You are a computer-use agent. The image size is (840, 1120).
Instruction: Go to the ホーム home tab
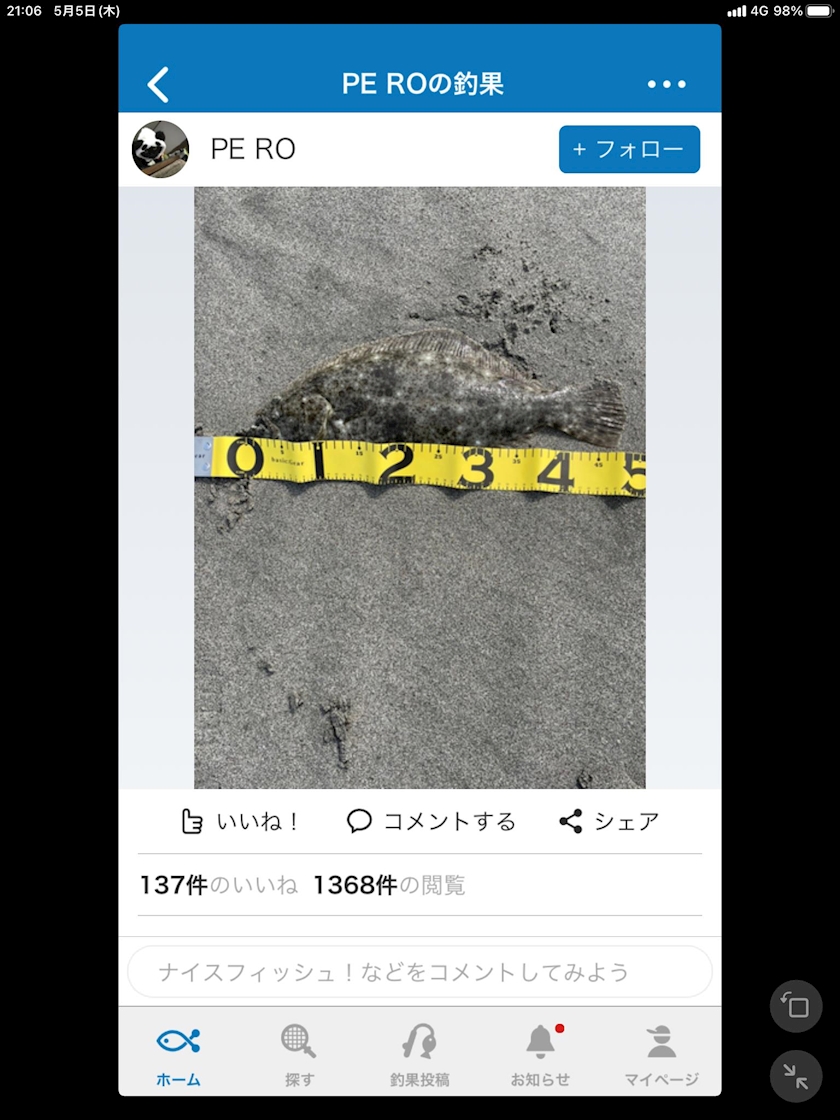tap(178, 1055)
